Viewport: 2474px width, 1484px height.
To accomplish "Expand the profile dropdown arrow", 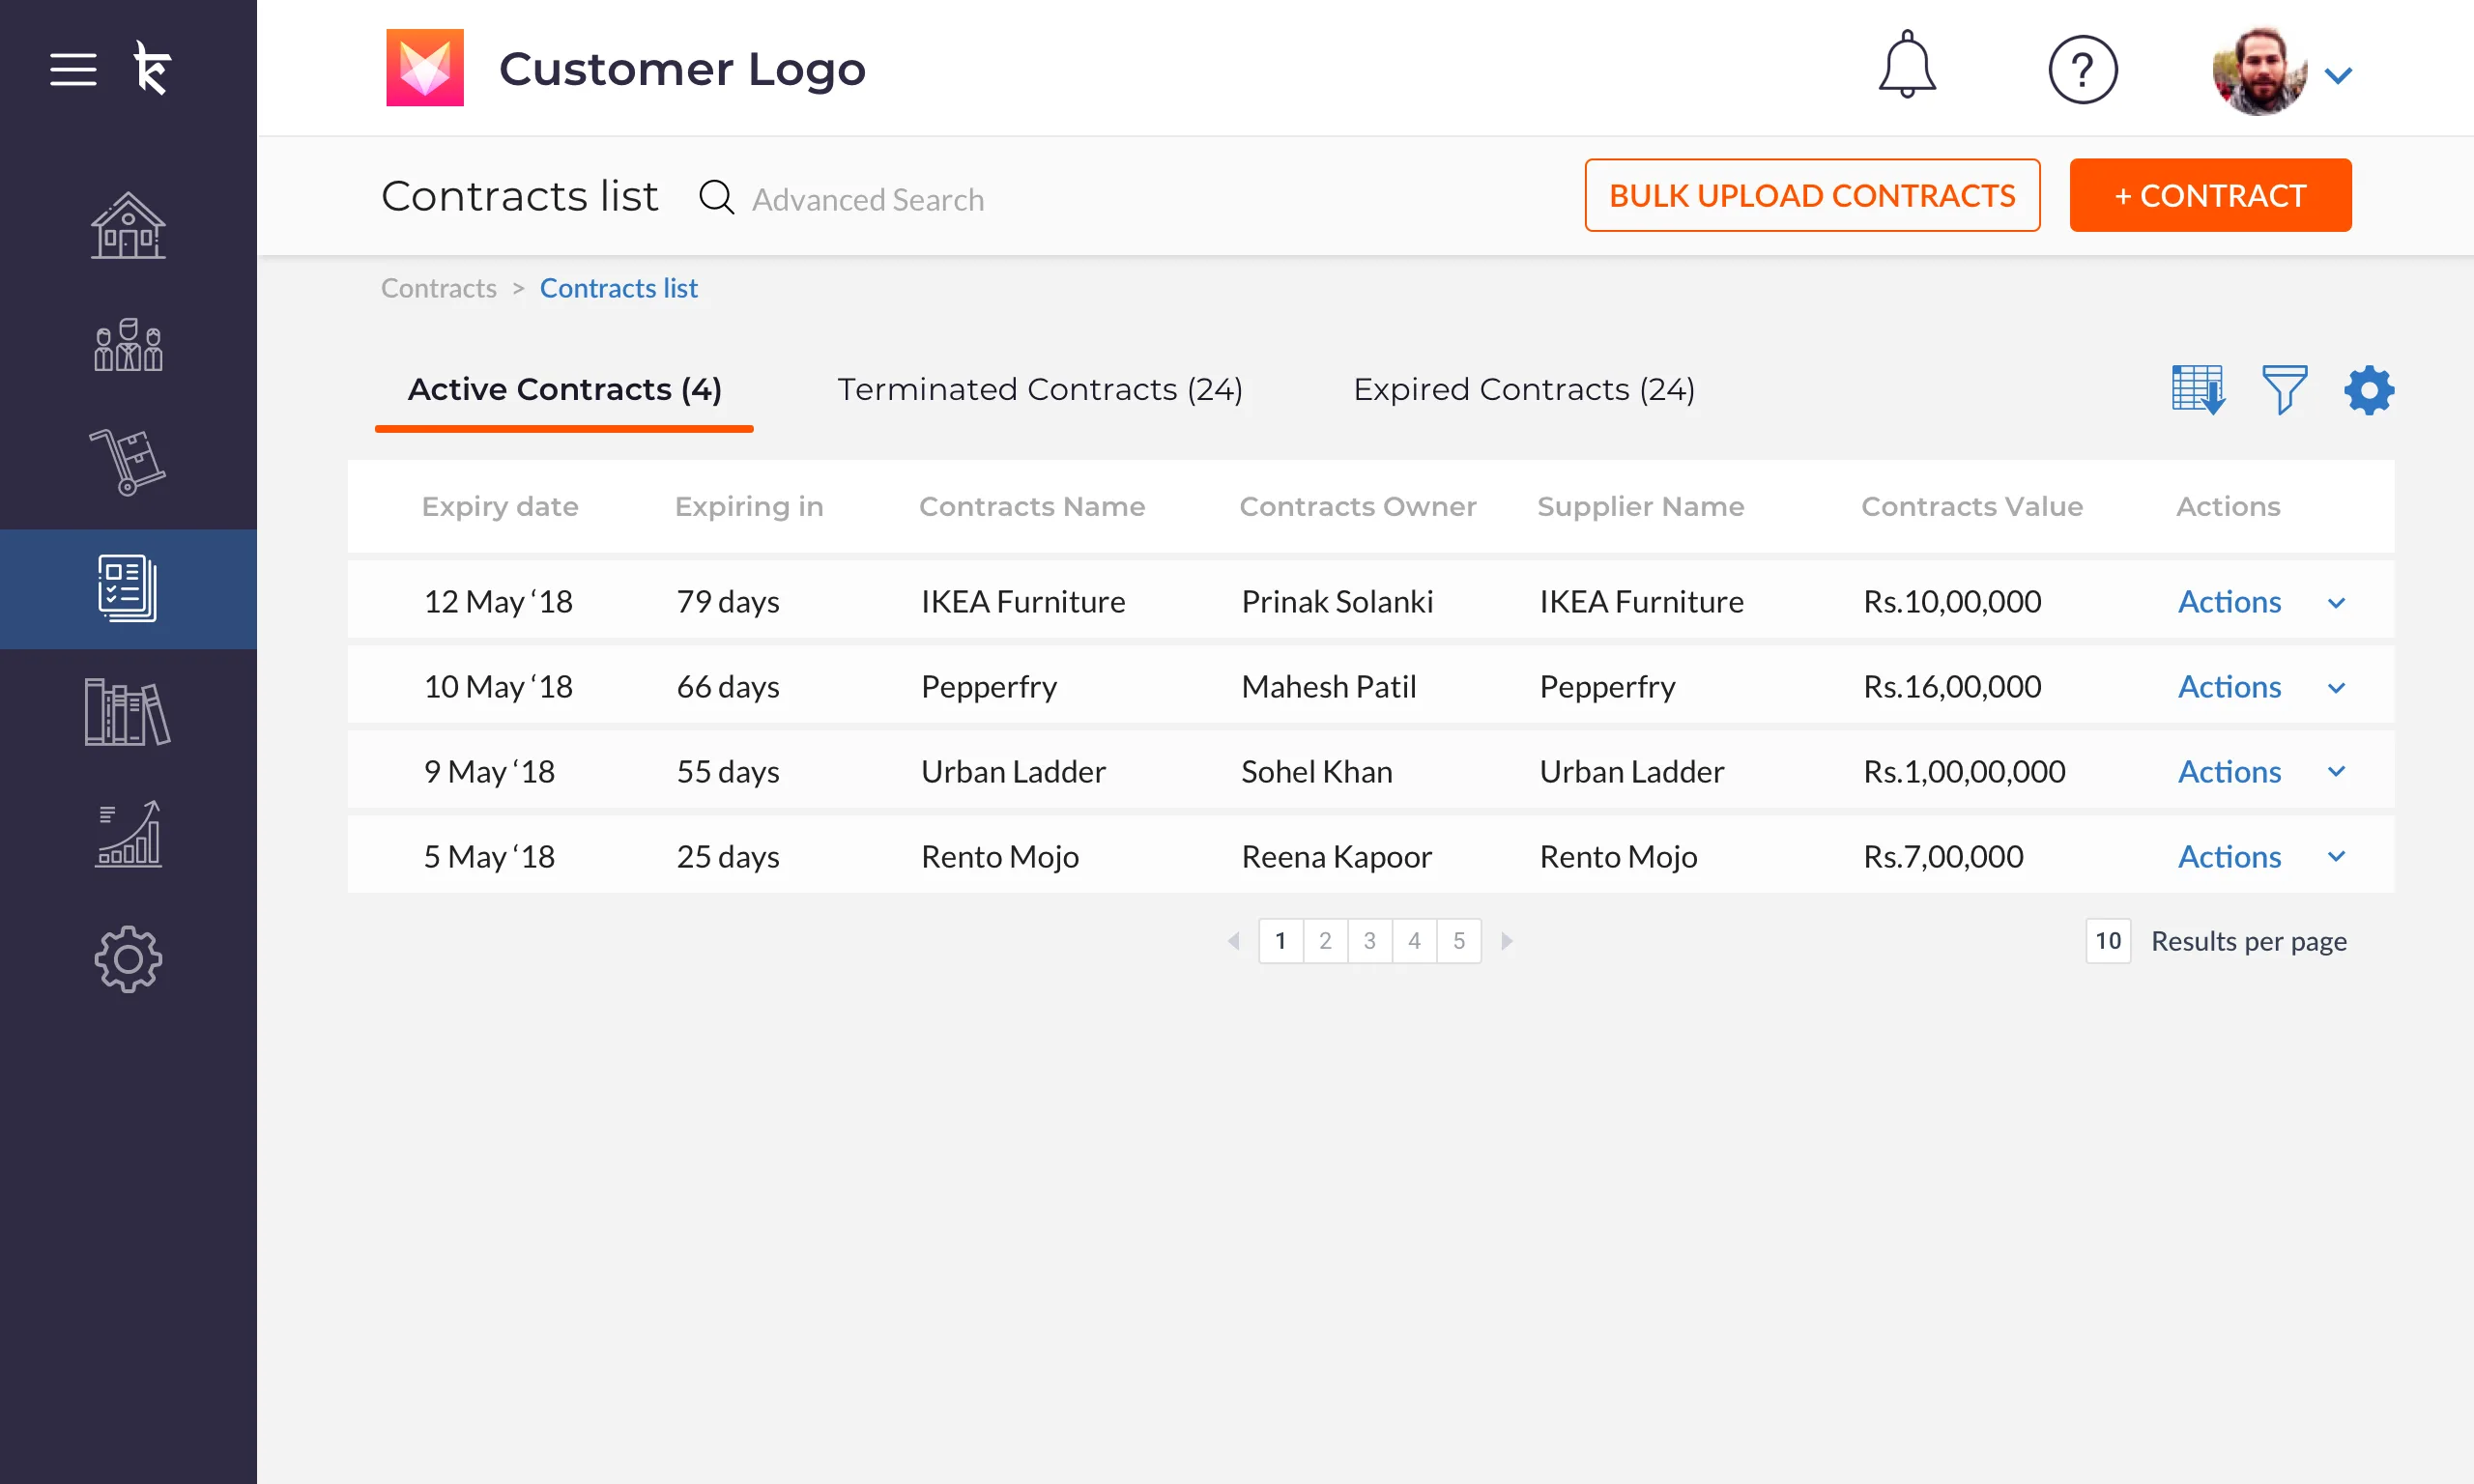I will (x=2338, y=75).
